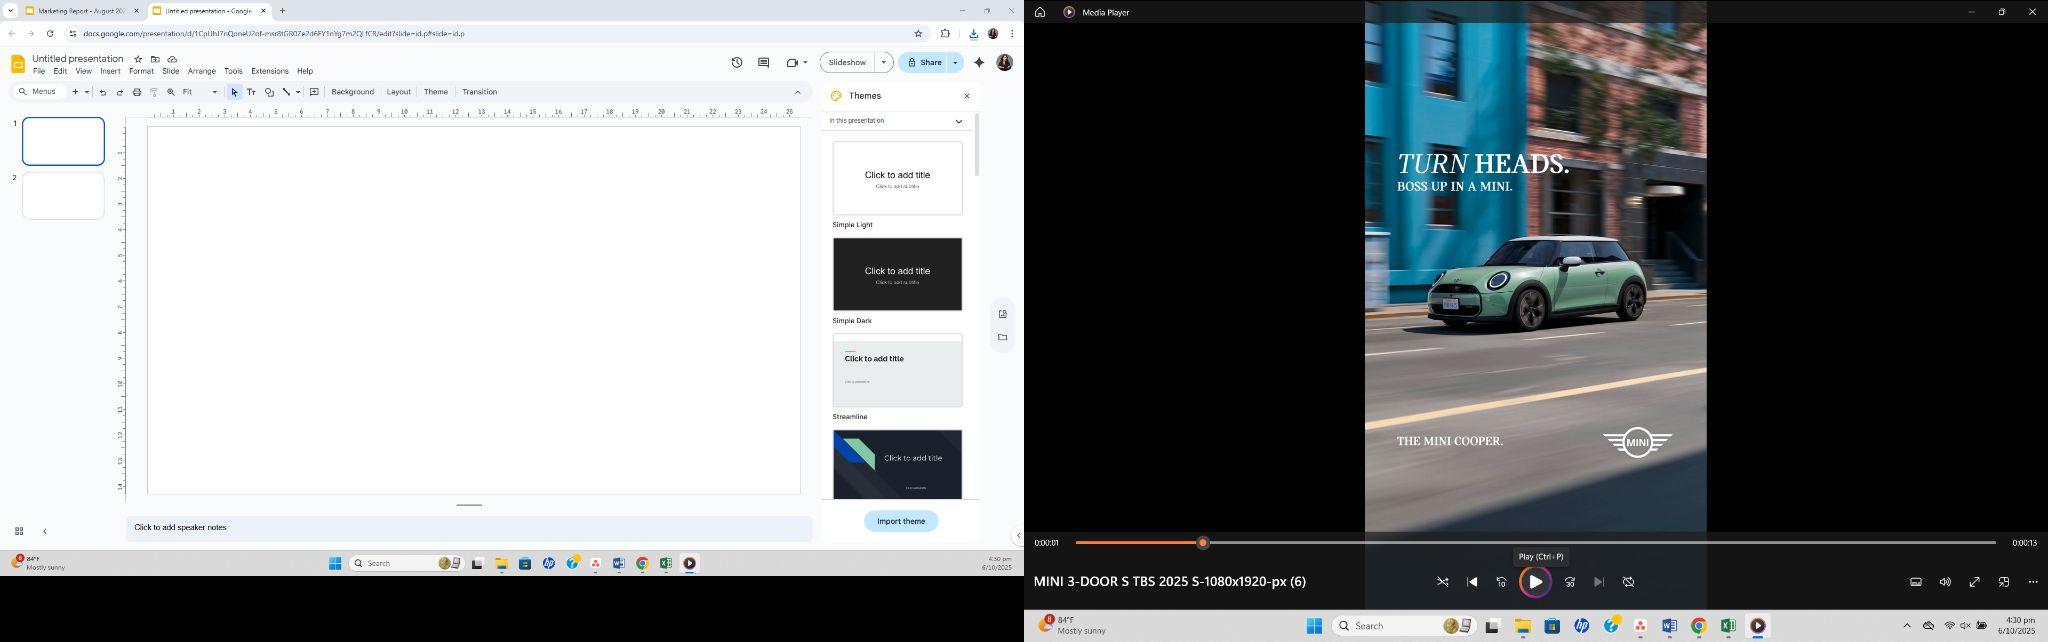
Task: Go to Media Player home
Action: click(1040, 12)
